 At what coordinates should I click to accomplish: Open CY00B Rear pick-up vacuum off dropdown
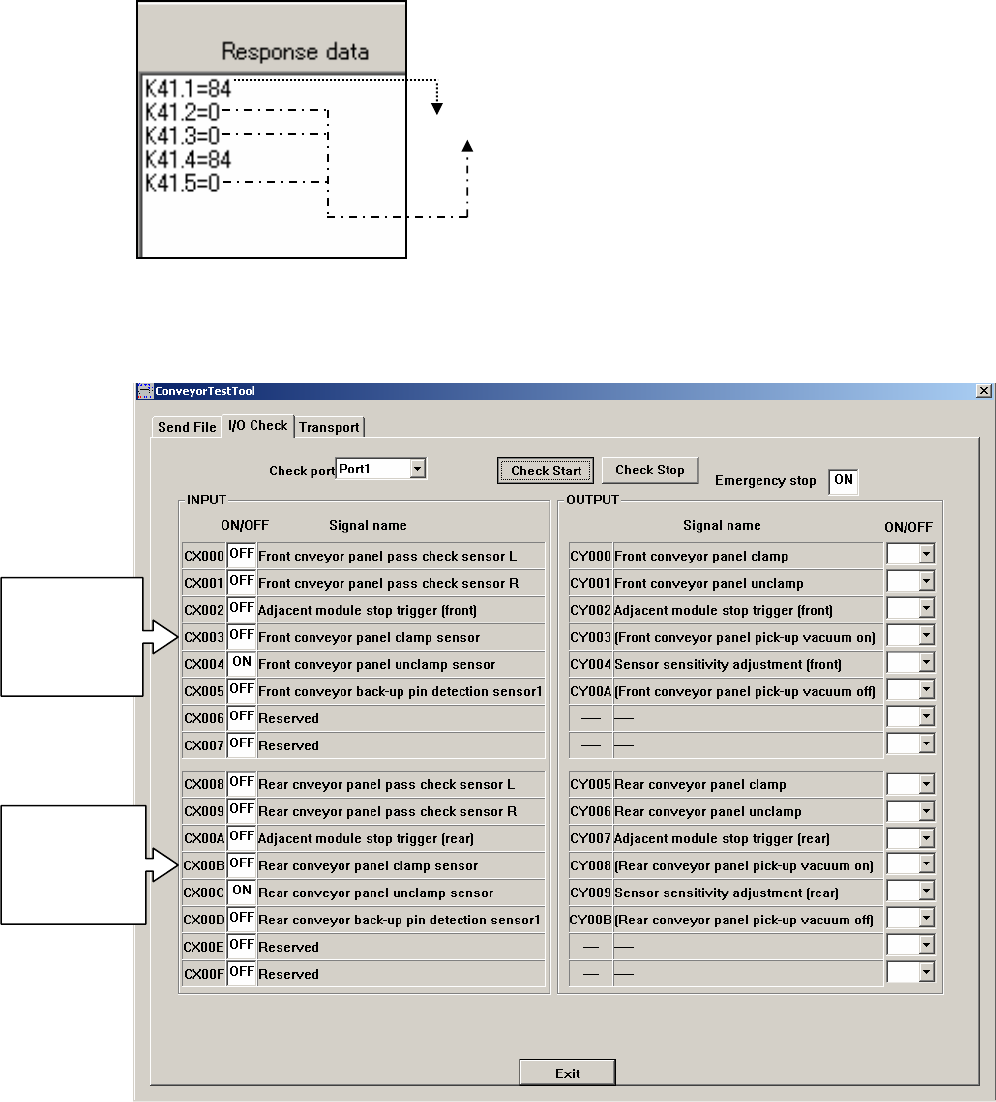(926, 918)
